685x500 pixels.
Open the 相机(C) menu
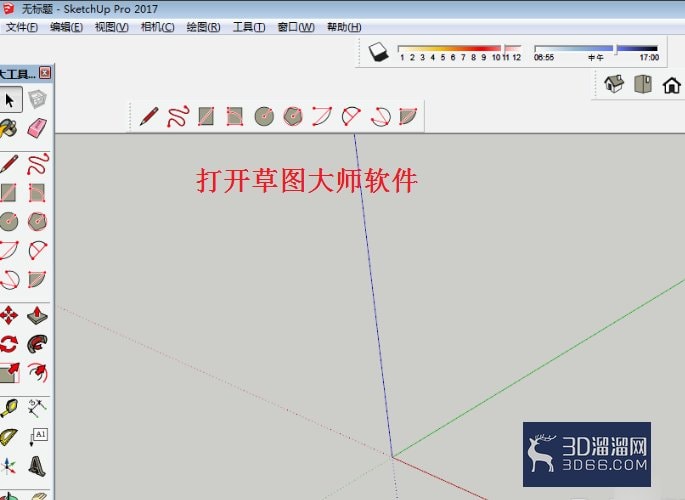[x=157, y=27]
